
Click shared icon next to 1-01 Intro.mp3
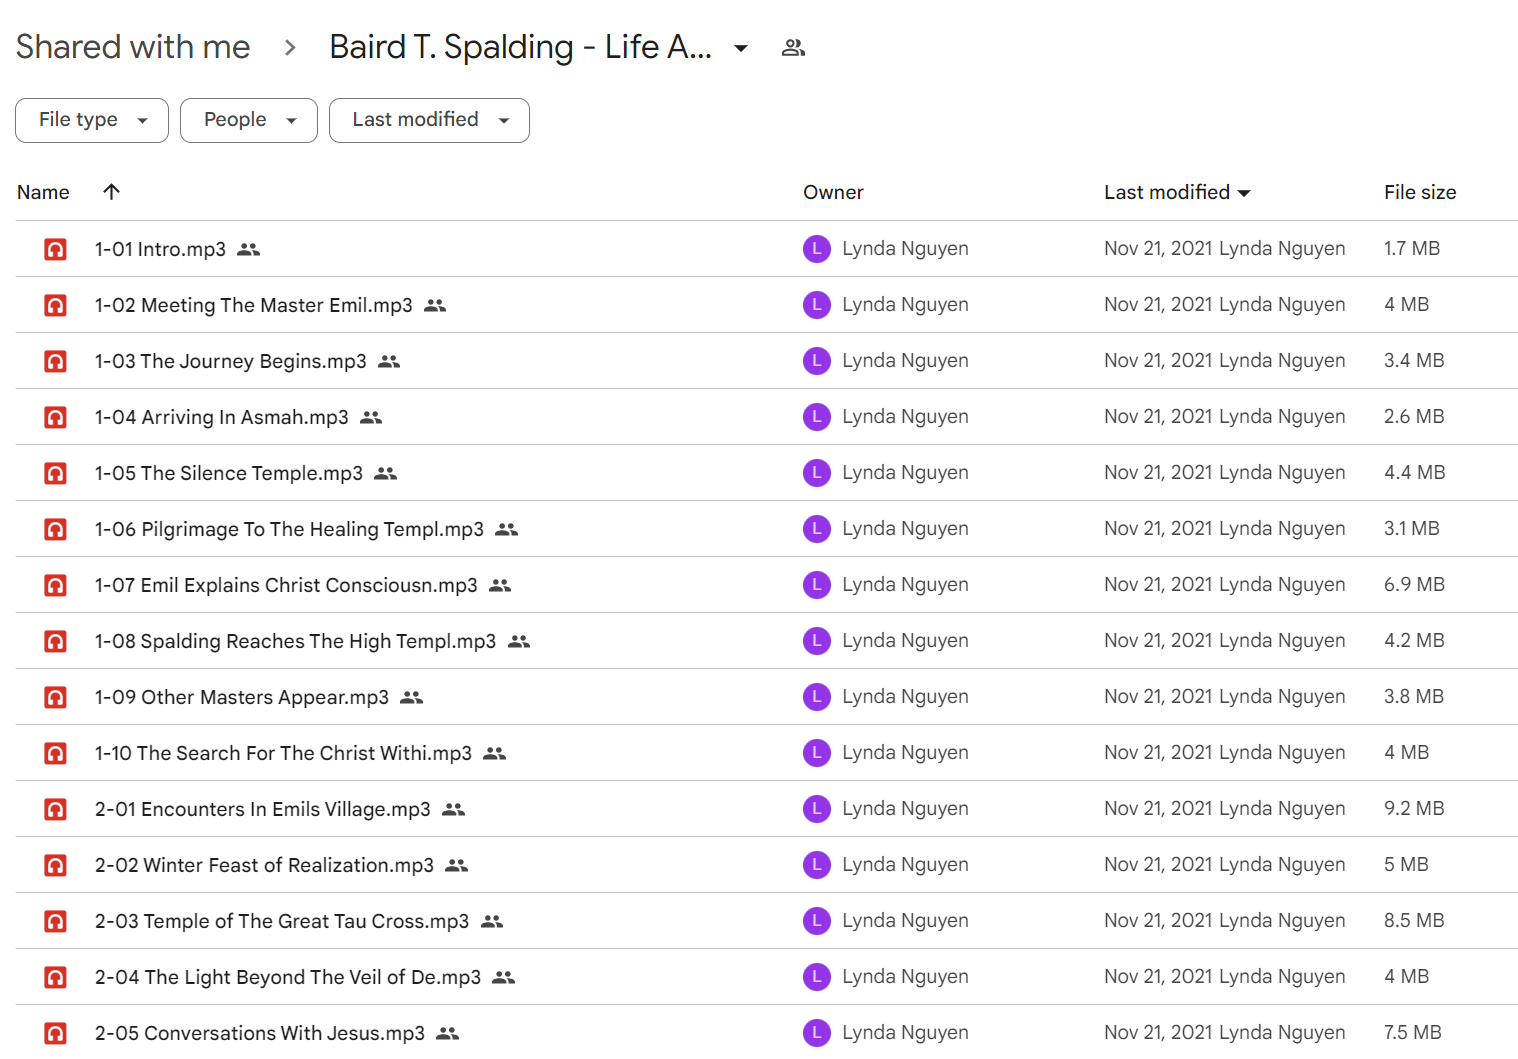click(249, 250)
